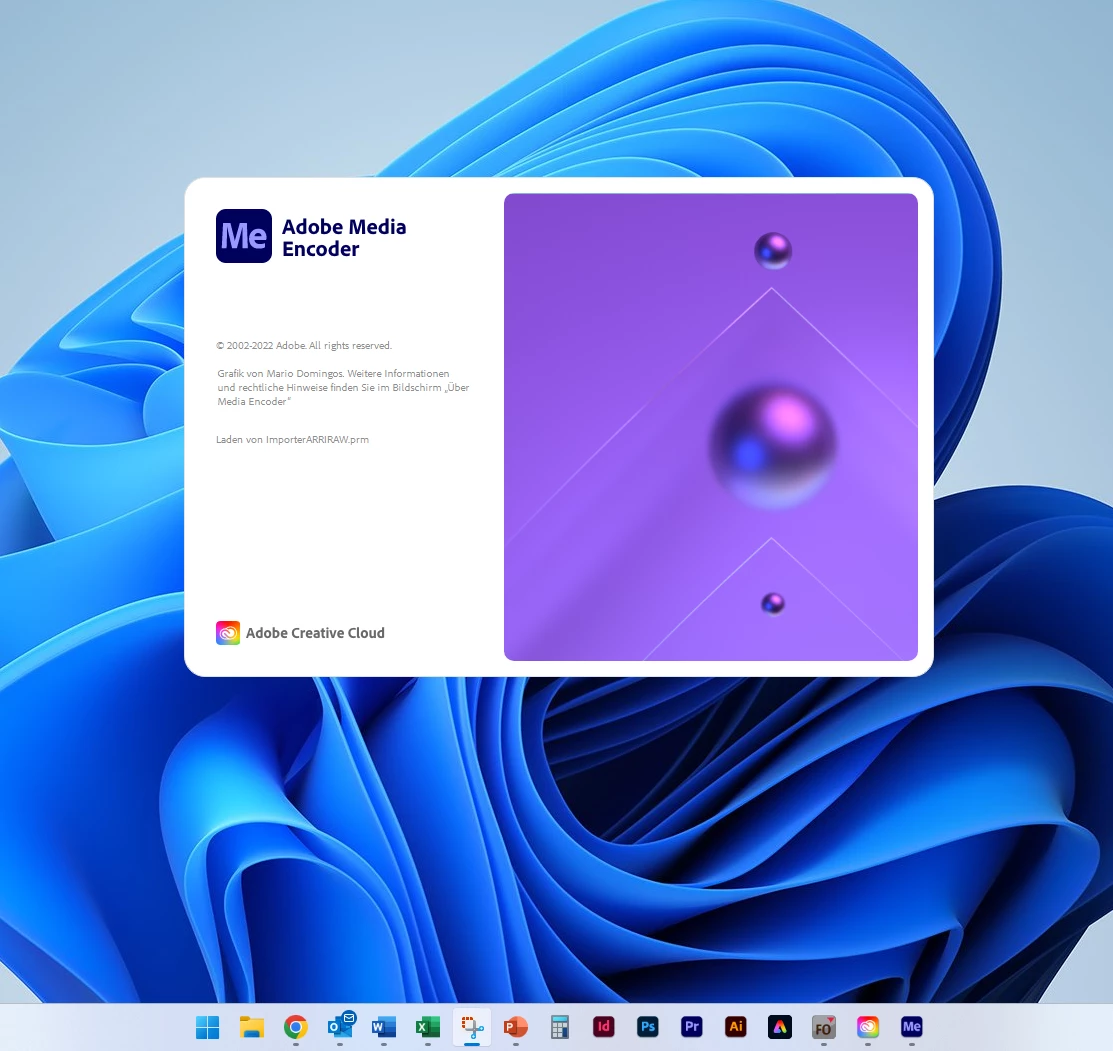Open the black Adobe app icon in the taskbar

pos(780,1026)
